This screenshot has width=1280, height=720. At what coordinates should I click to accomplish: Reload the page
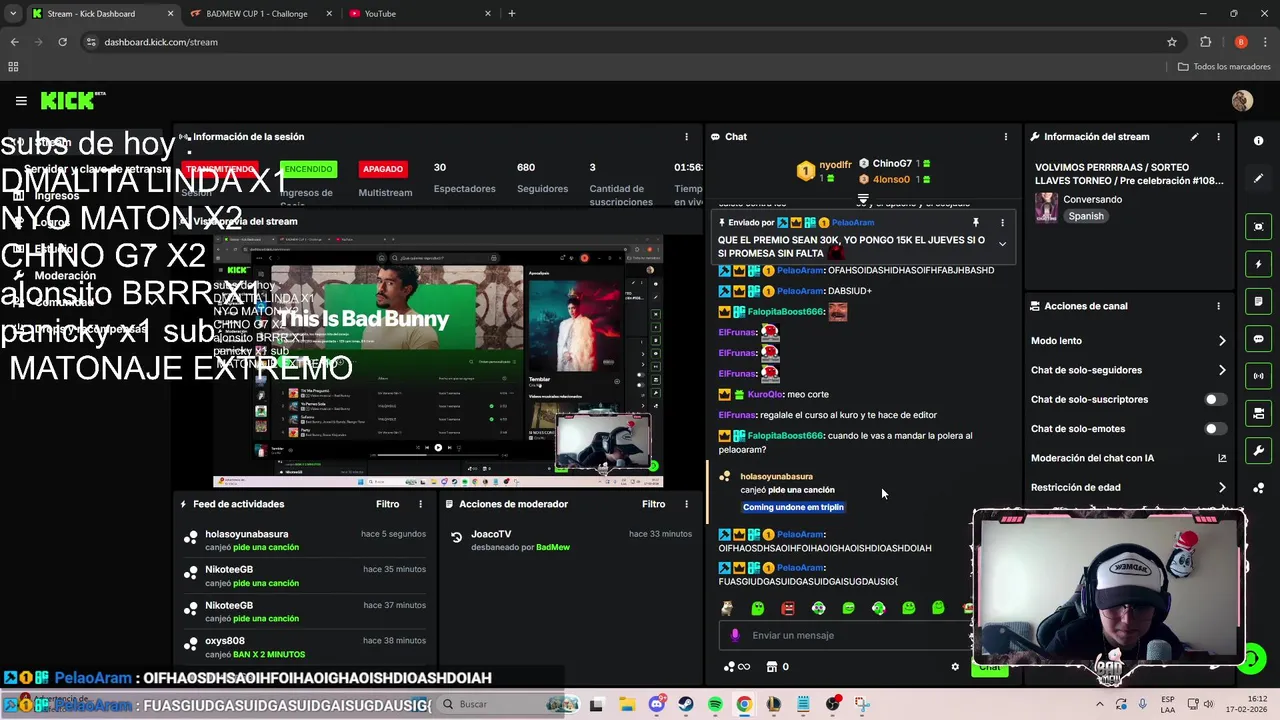[62, 42]
